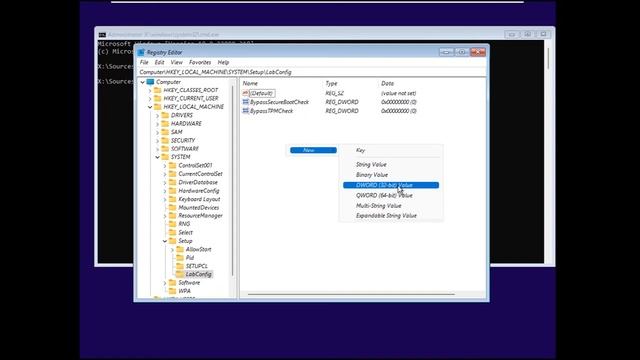Collapse the Computer root node
This screenshot has width=640, height=360.
(142, 82)
